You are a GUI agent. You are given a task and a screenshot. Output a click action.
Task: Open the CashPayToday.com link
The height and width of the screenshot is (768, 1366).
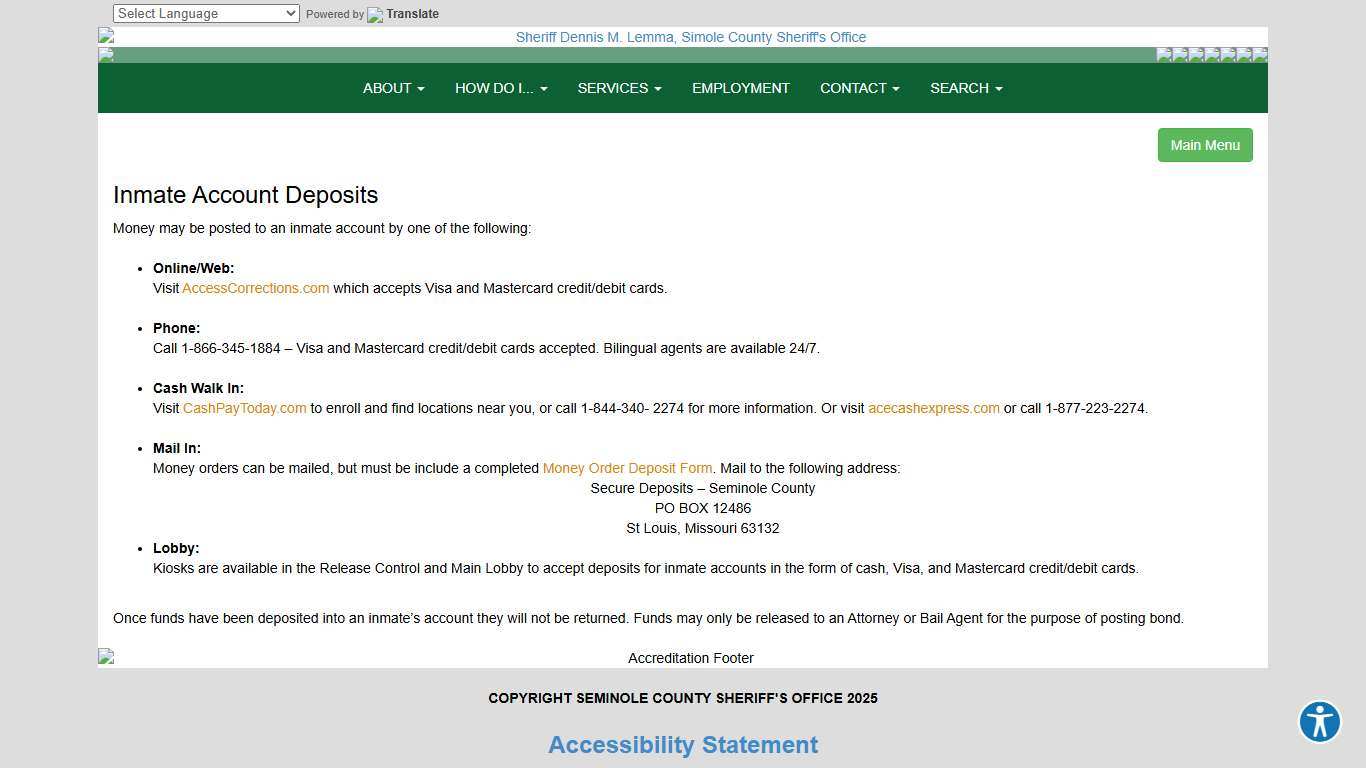(244, 408)
